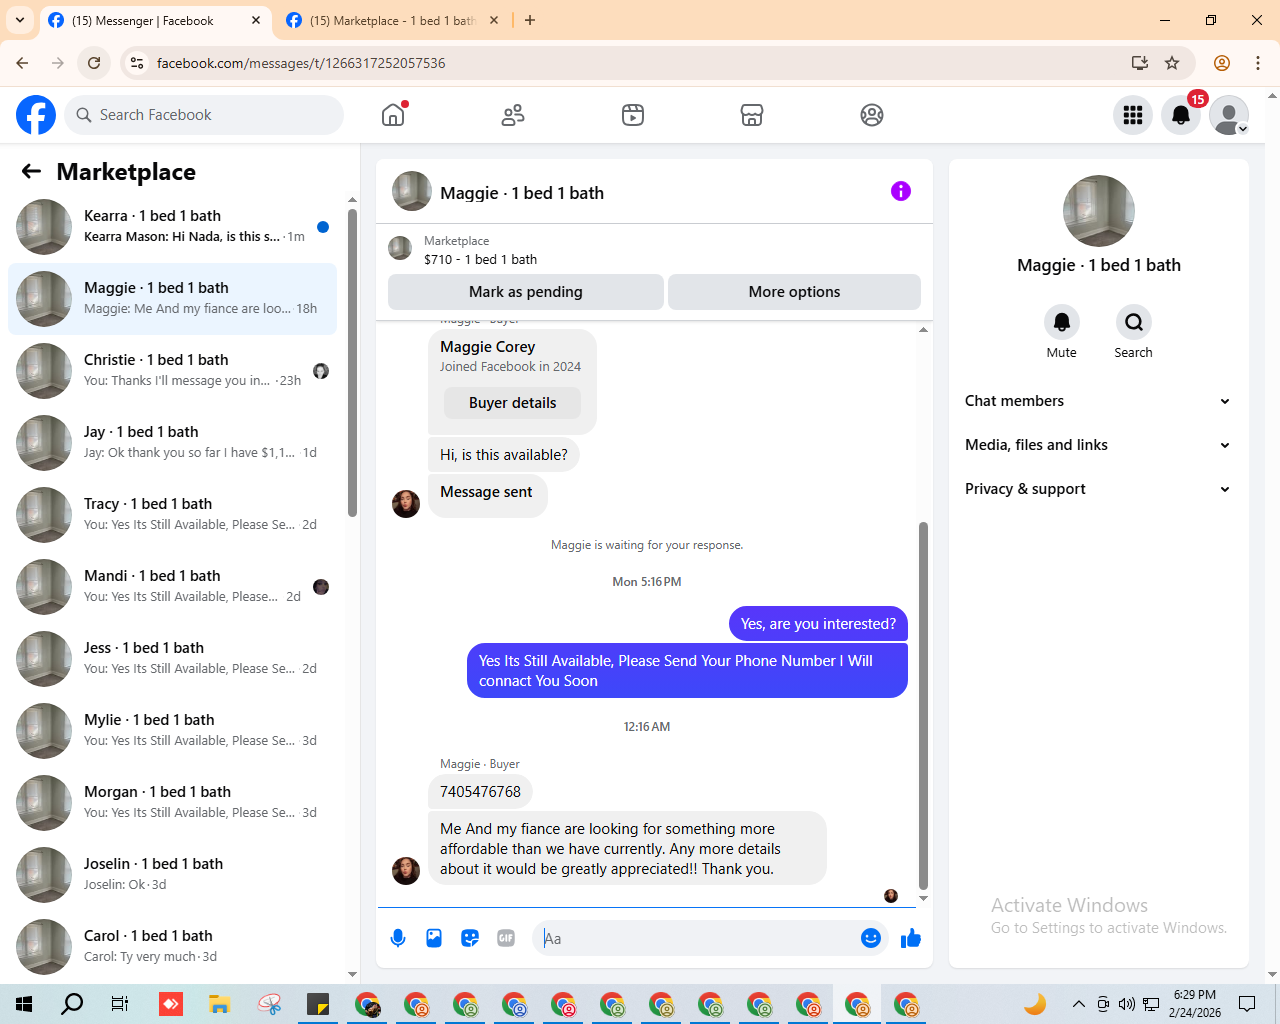Open Mylie 1 bed 1 bath chat
The height and width of the screenshot is (1024, 1280).
(x=172, y=731)
